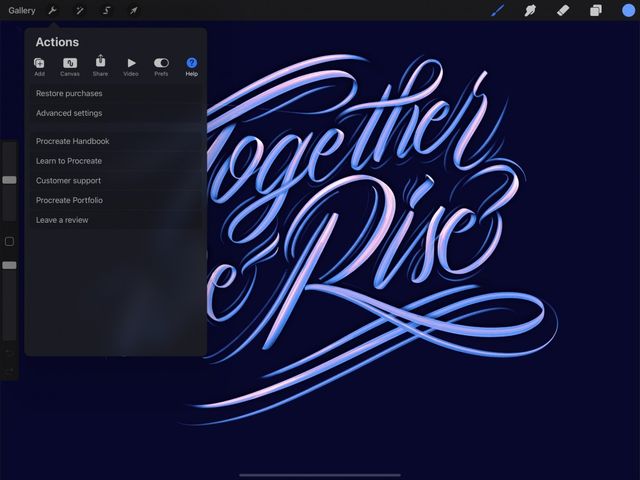
Task: Open the Adjustments magic wand
Action: 80,10
